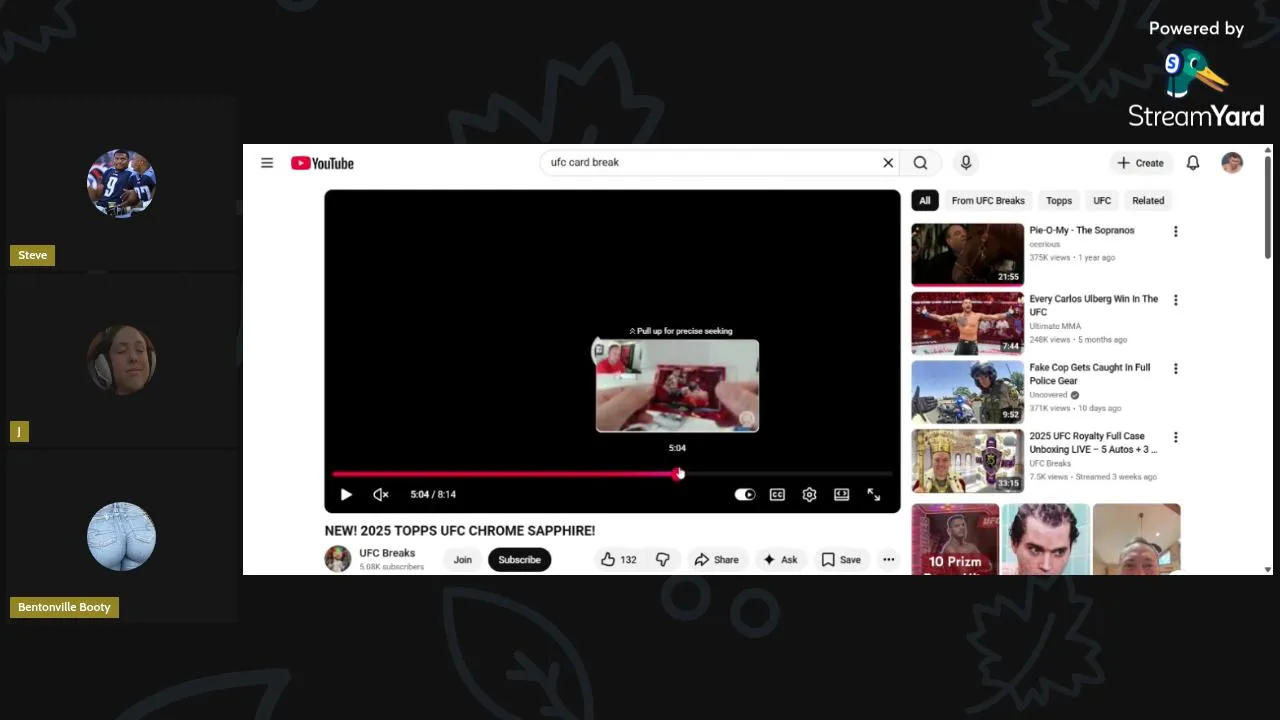Screen dimensions: 1280x720
Task: Click the page scrollbar up arrow
Action: coord(1268,150)
